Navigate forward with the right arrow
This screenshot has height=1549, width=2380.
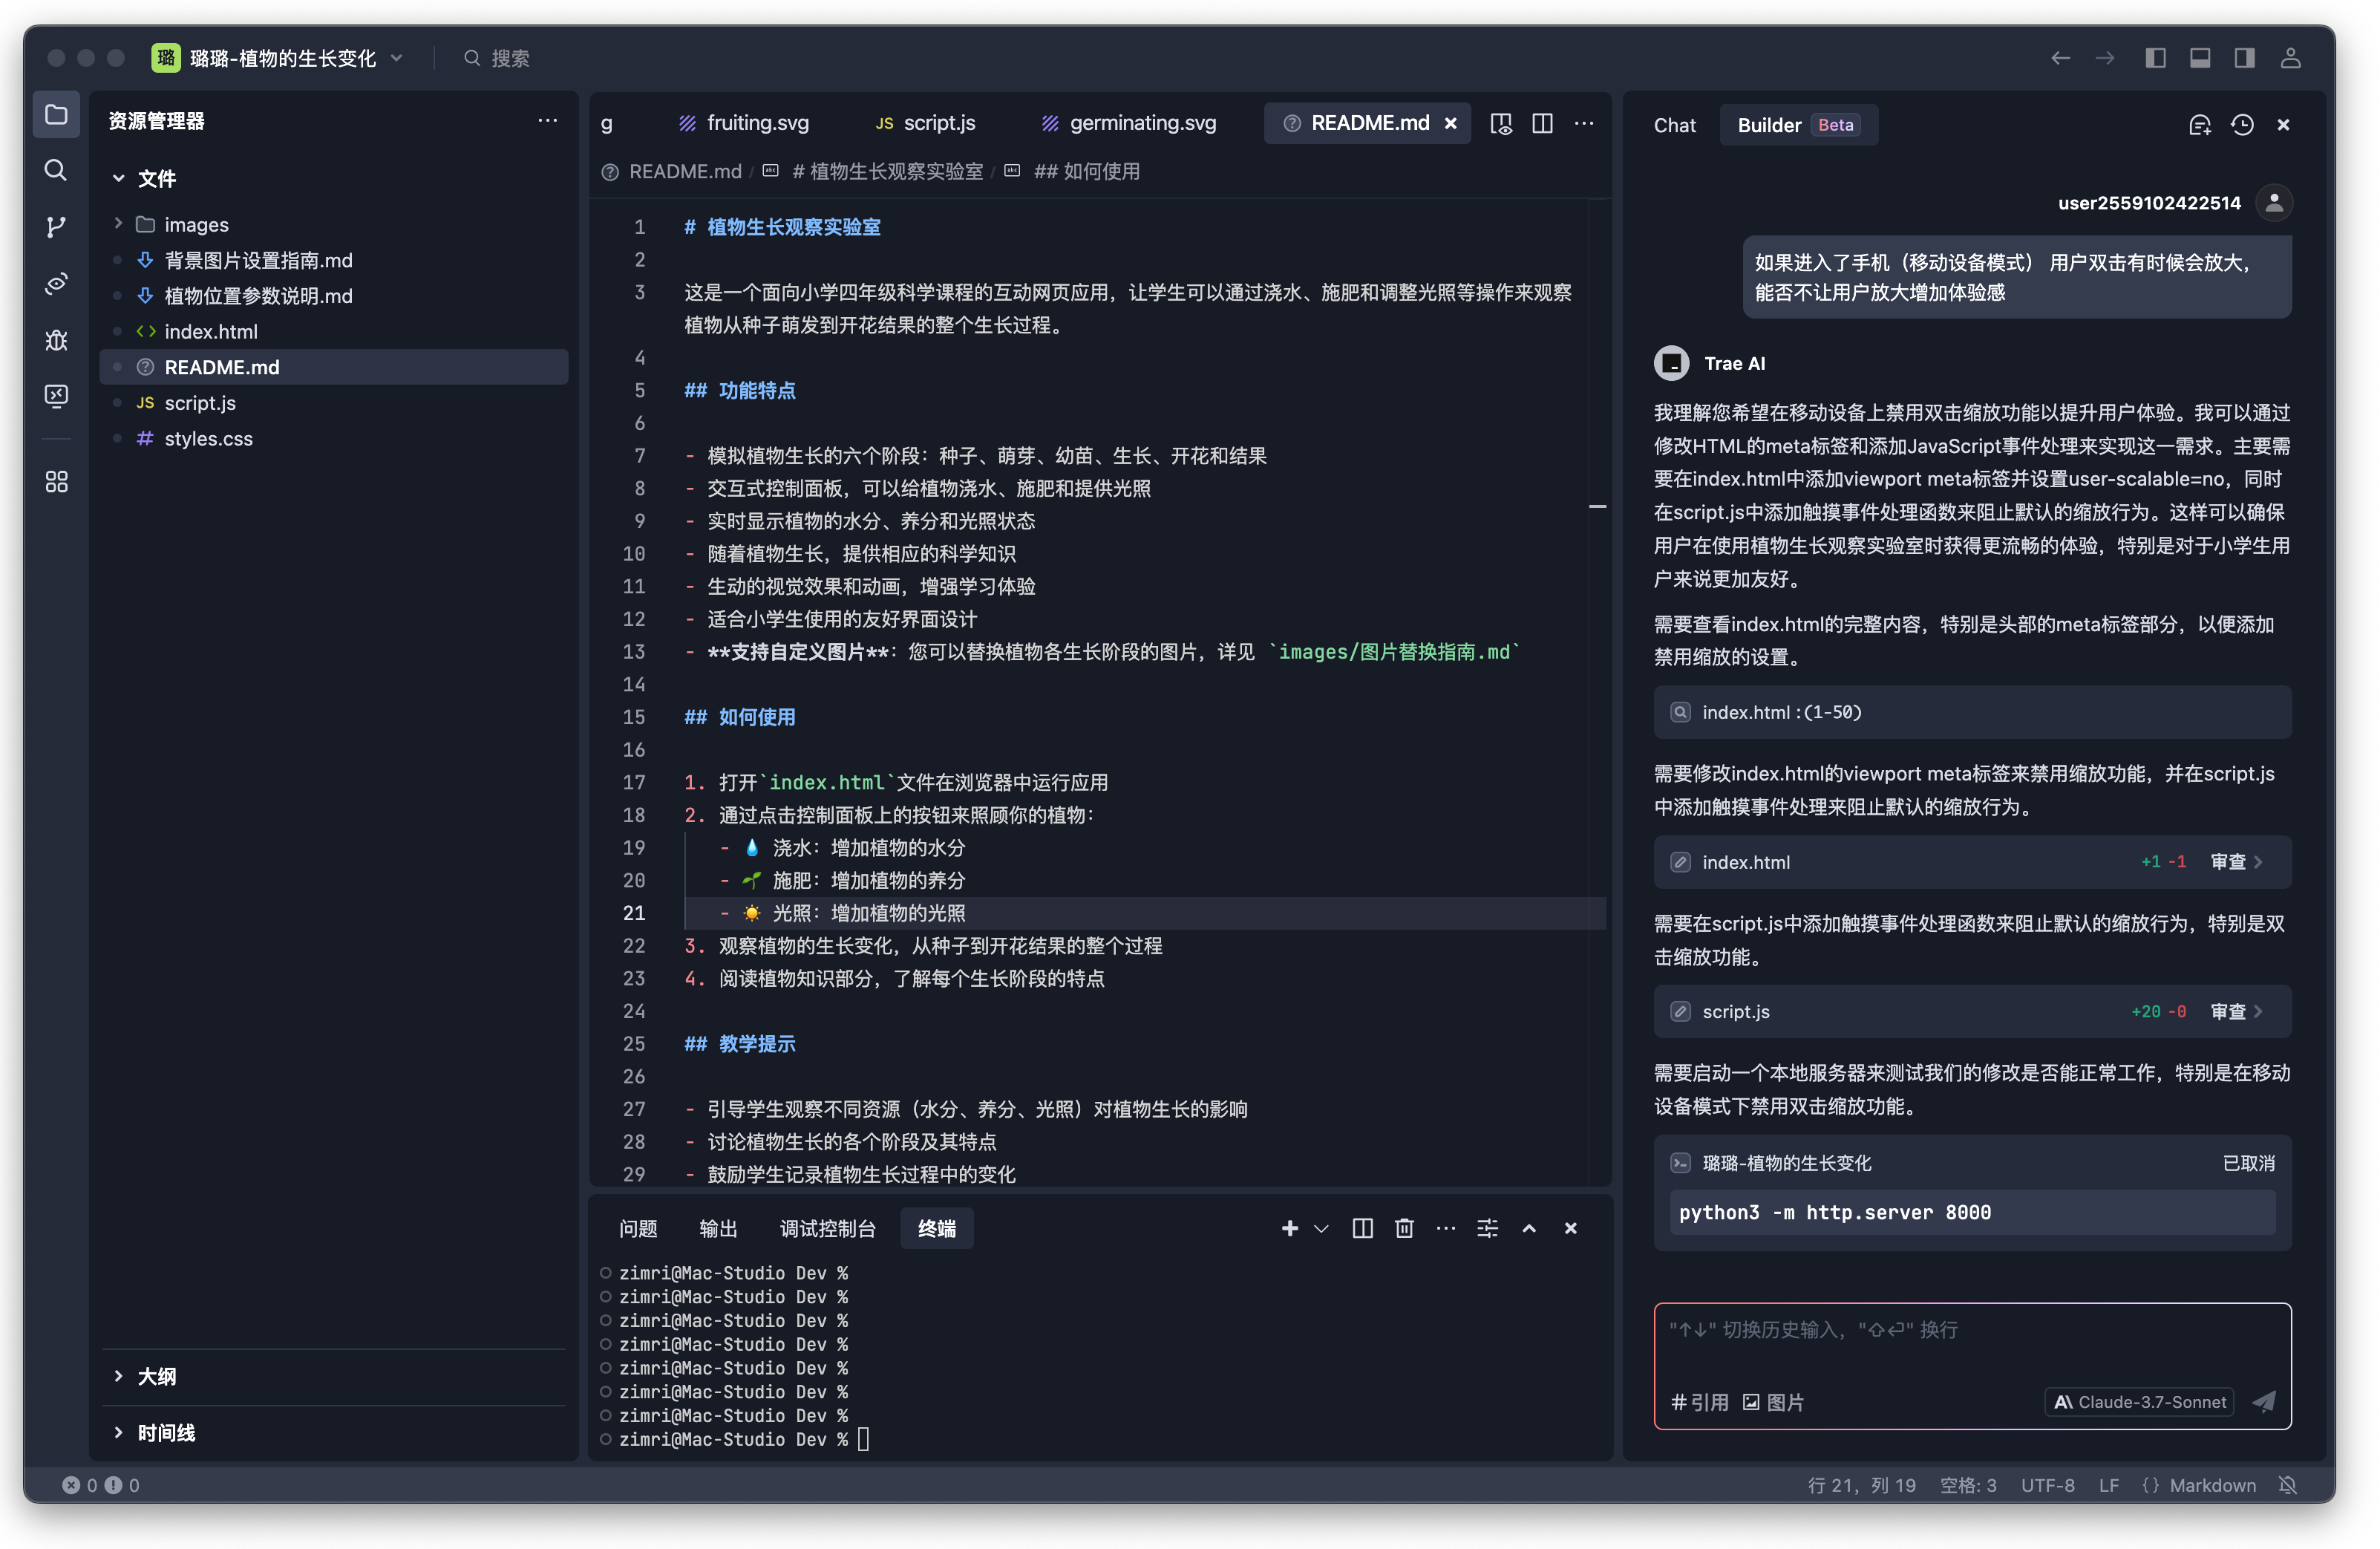[2105, 58]
